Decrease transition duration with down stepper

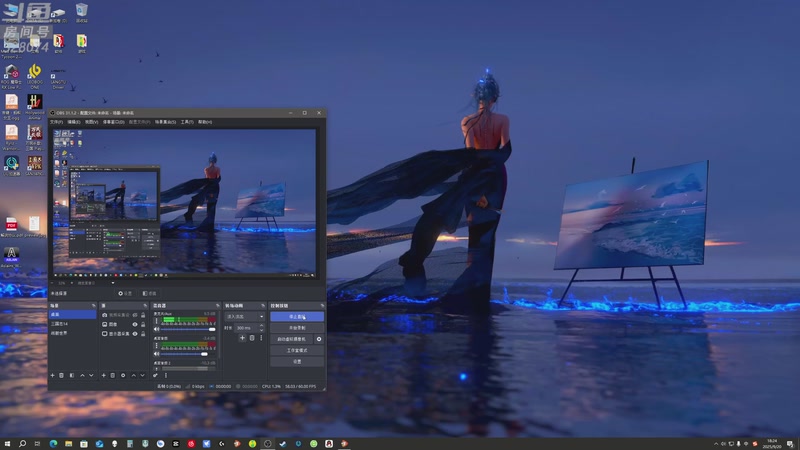pos(262,330)
